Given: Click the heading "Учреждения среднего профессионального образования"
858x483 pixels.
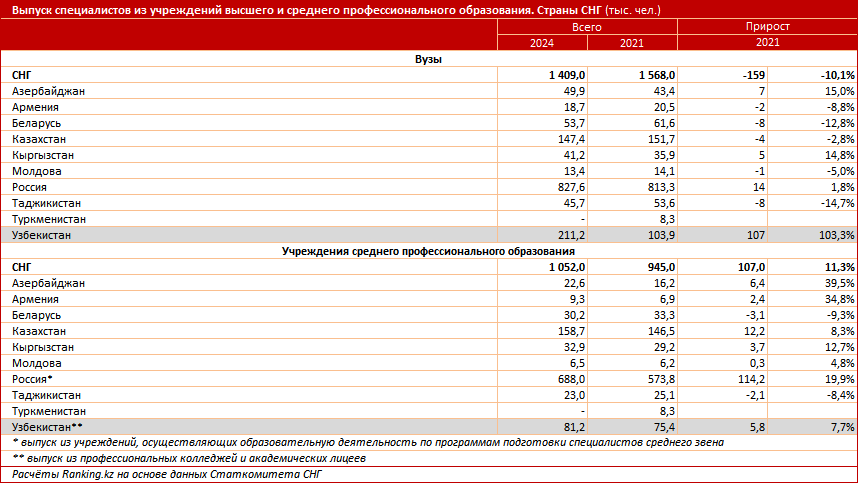Looking at the screenshot, I should 429,251.
